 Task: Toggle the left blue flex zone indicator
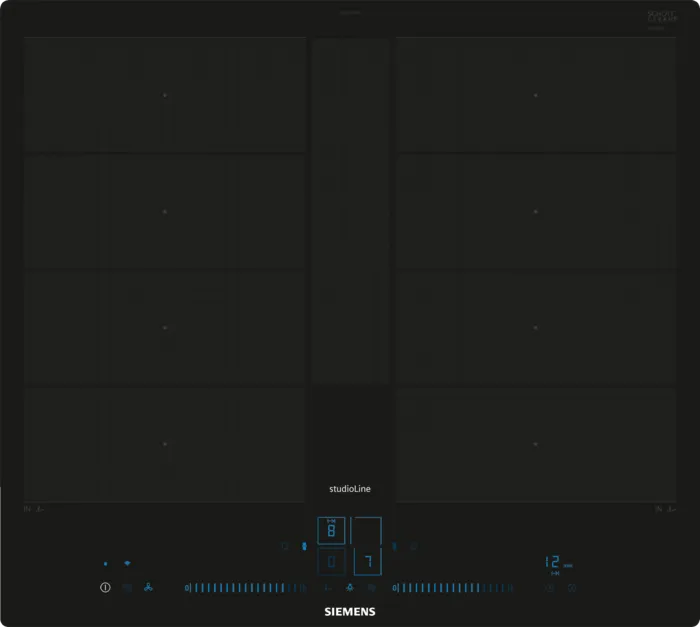304,547
